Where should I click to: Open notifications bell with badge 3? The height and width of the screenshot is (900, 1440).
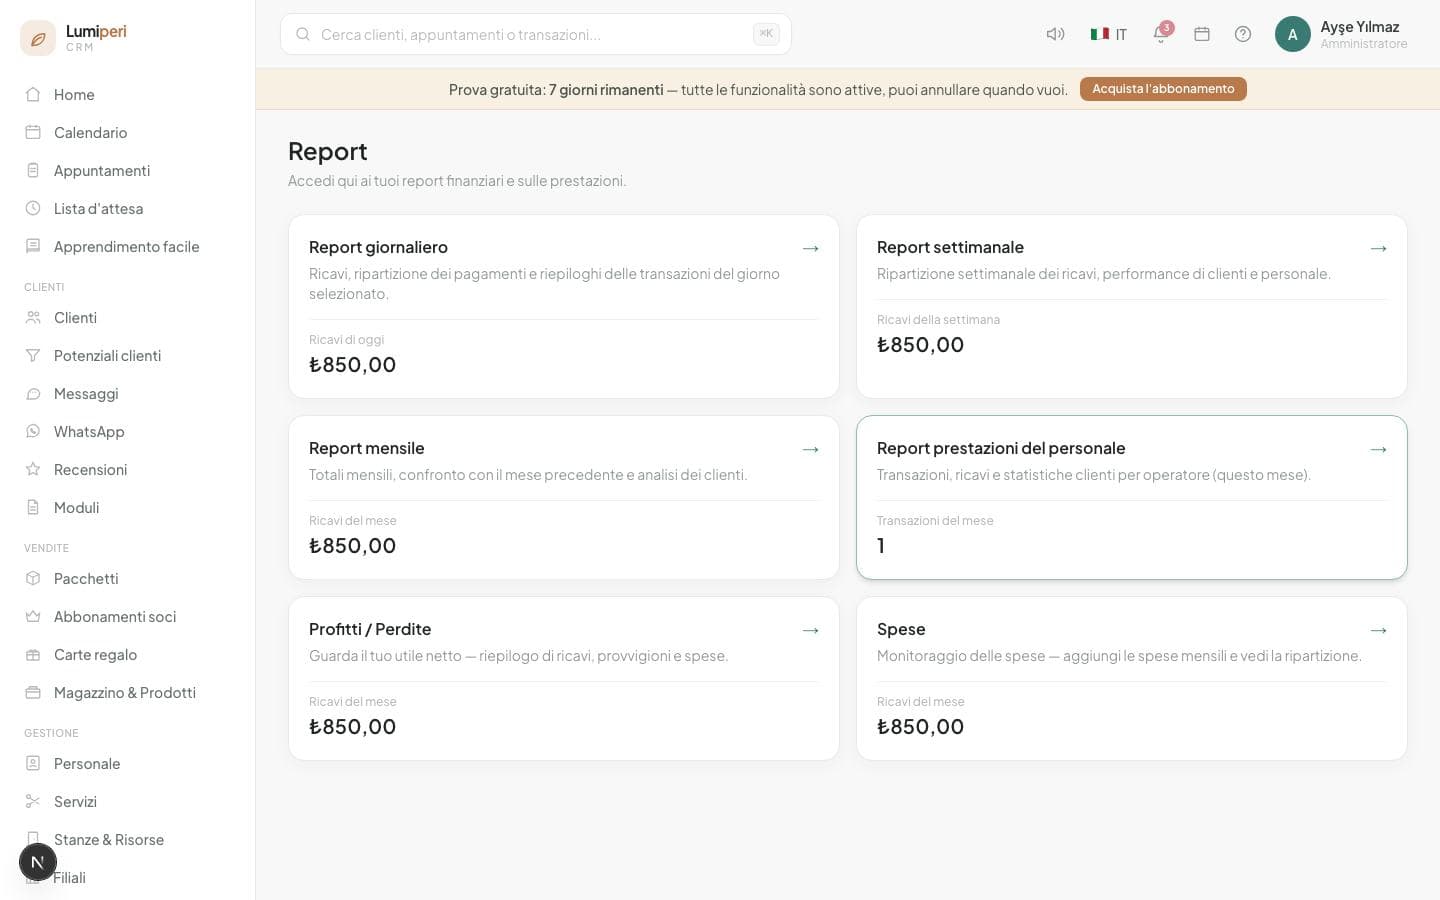tap(1161, 33)
